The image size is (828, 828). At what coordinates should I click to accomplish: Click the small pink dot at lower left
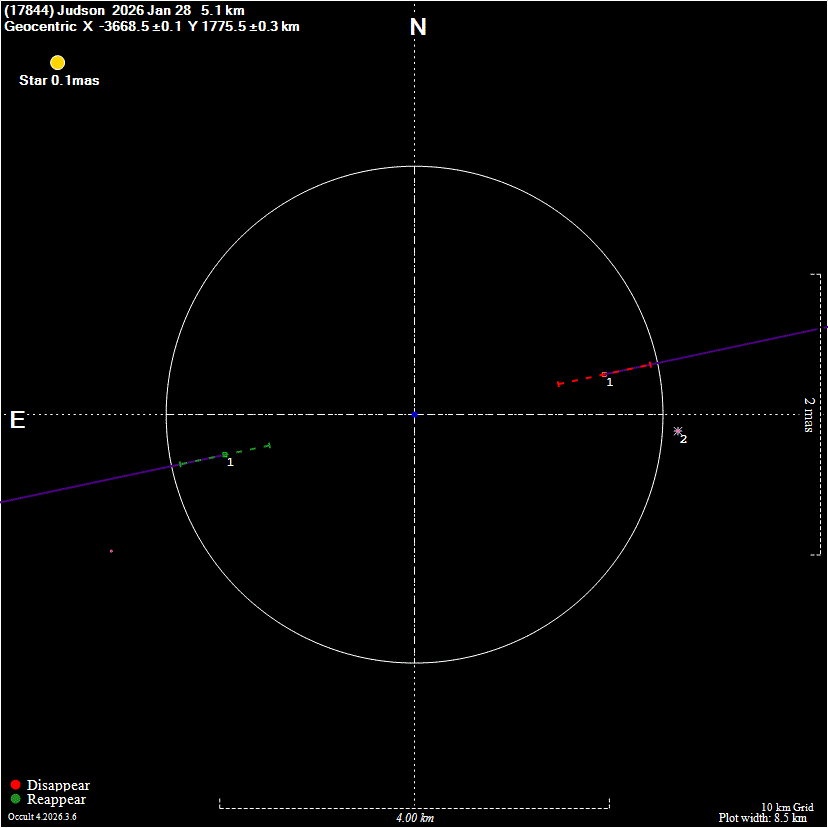[x=111, y=551]
